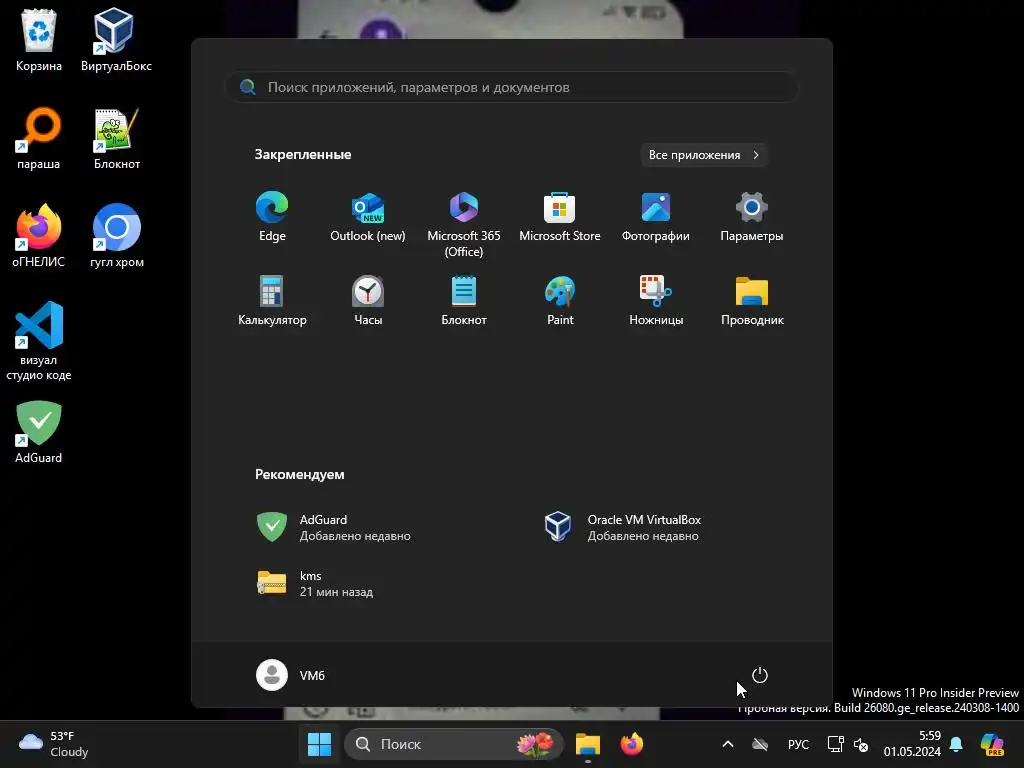Switch РУС input language indicator

pos(798,744)
